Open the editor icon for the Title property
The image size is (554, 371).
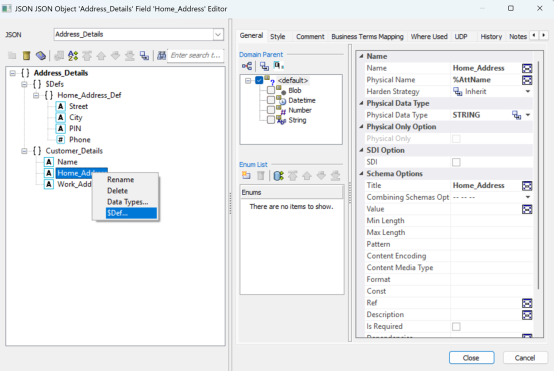point(527,186)
